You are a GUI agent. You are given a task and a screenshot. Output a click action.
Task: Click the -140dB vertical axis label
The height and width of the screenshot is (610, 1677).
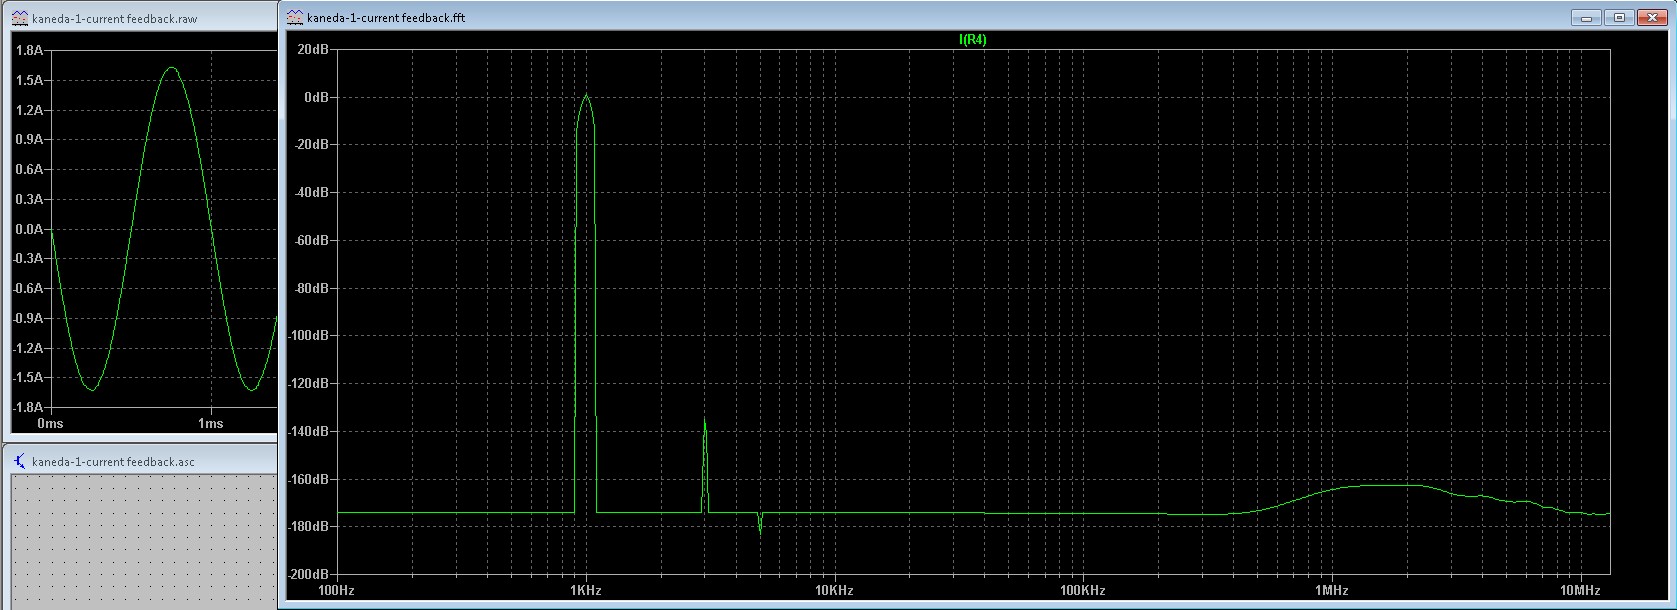point(309,431)
